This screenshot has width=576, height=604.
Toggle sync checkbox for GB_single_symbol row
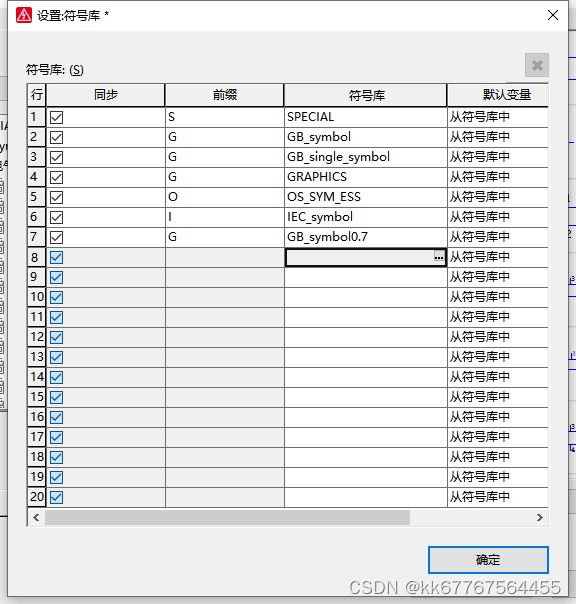coord(57,157)
